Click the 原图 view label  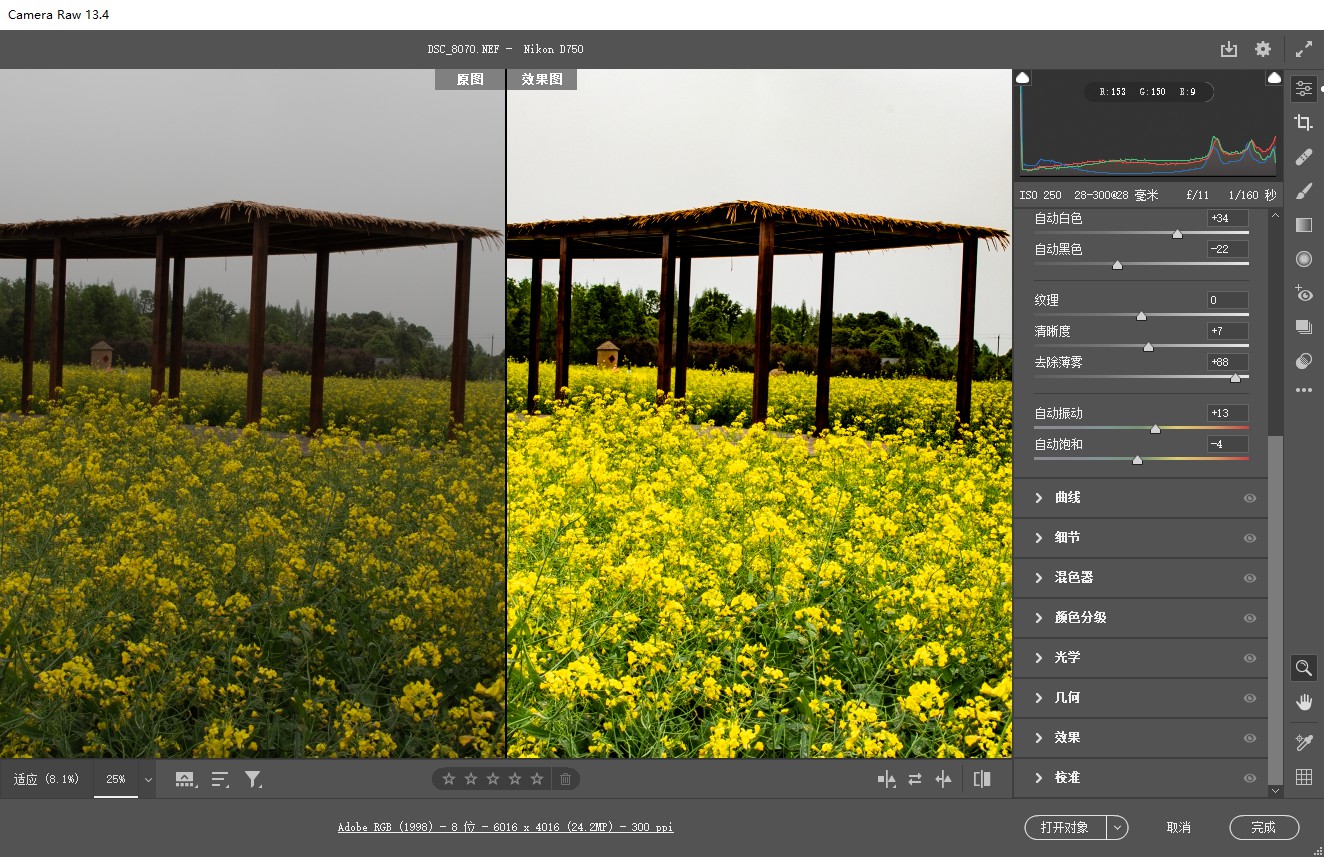[x=470, y=79]
